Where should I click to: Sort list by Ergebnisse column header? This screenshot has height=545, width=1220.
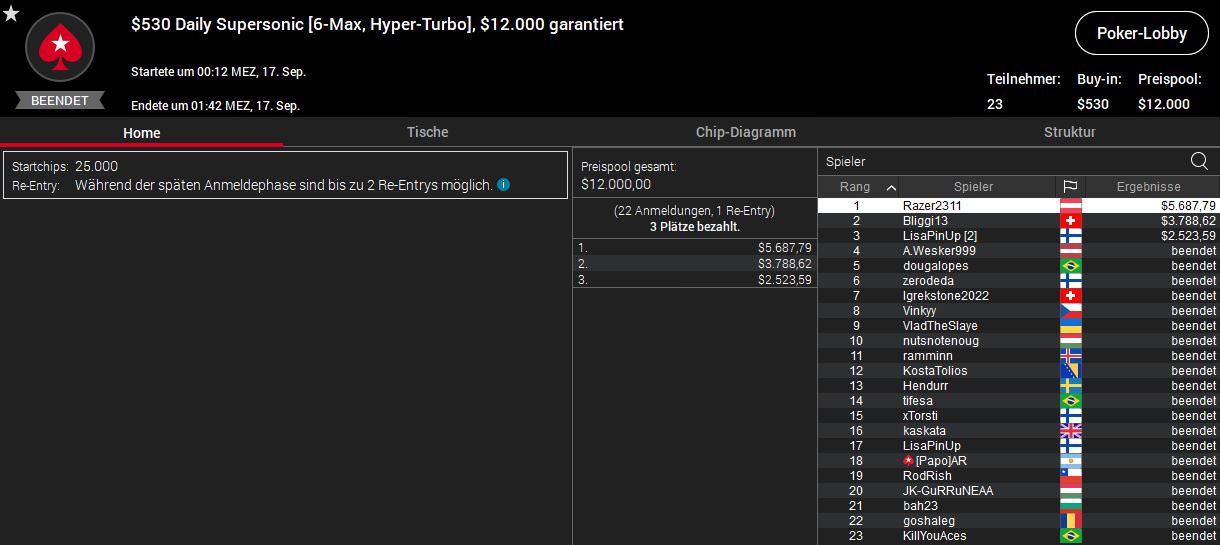tap(1148, 187)
